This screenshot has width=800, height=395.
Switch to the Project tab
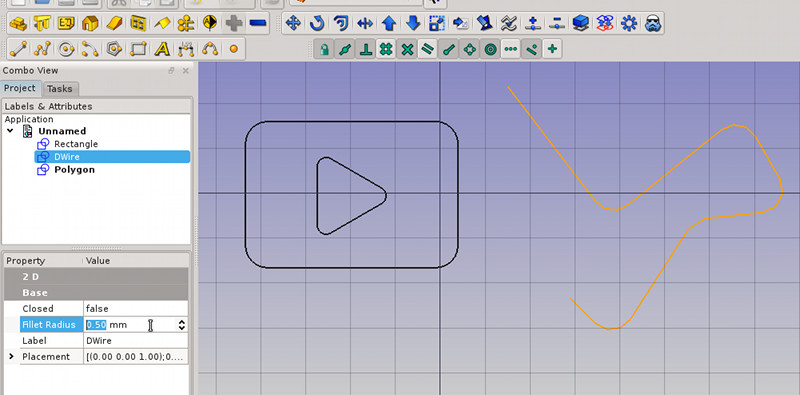[x=20, y=88]
